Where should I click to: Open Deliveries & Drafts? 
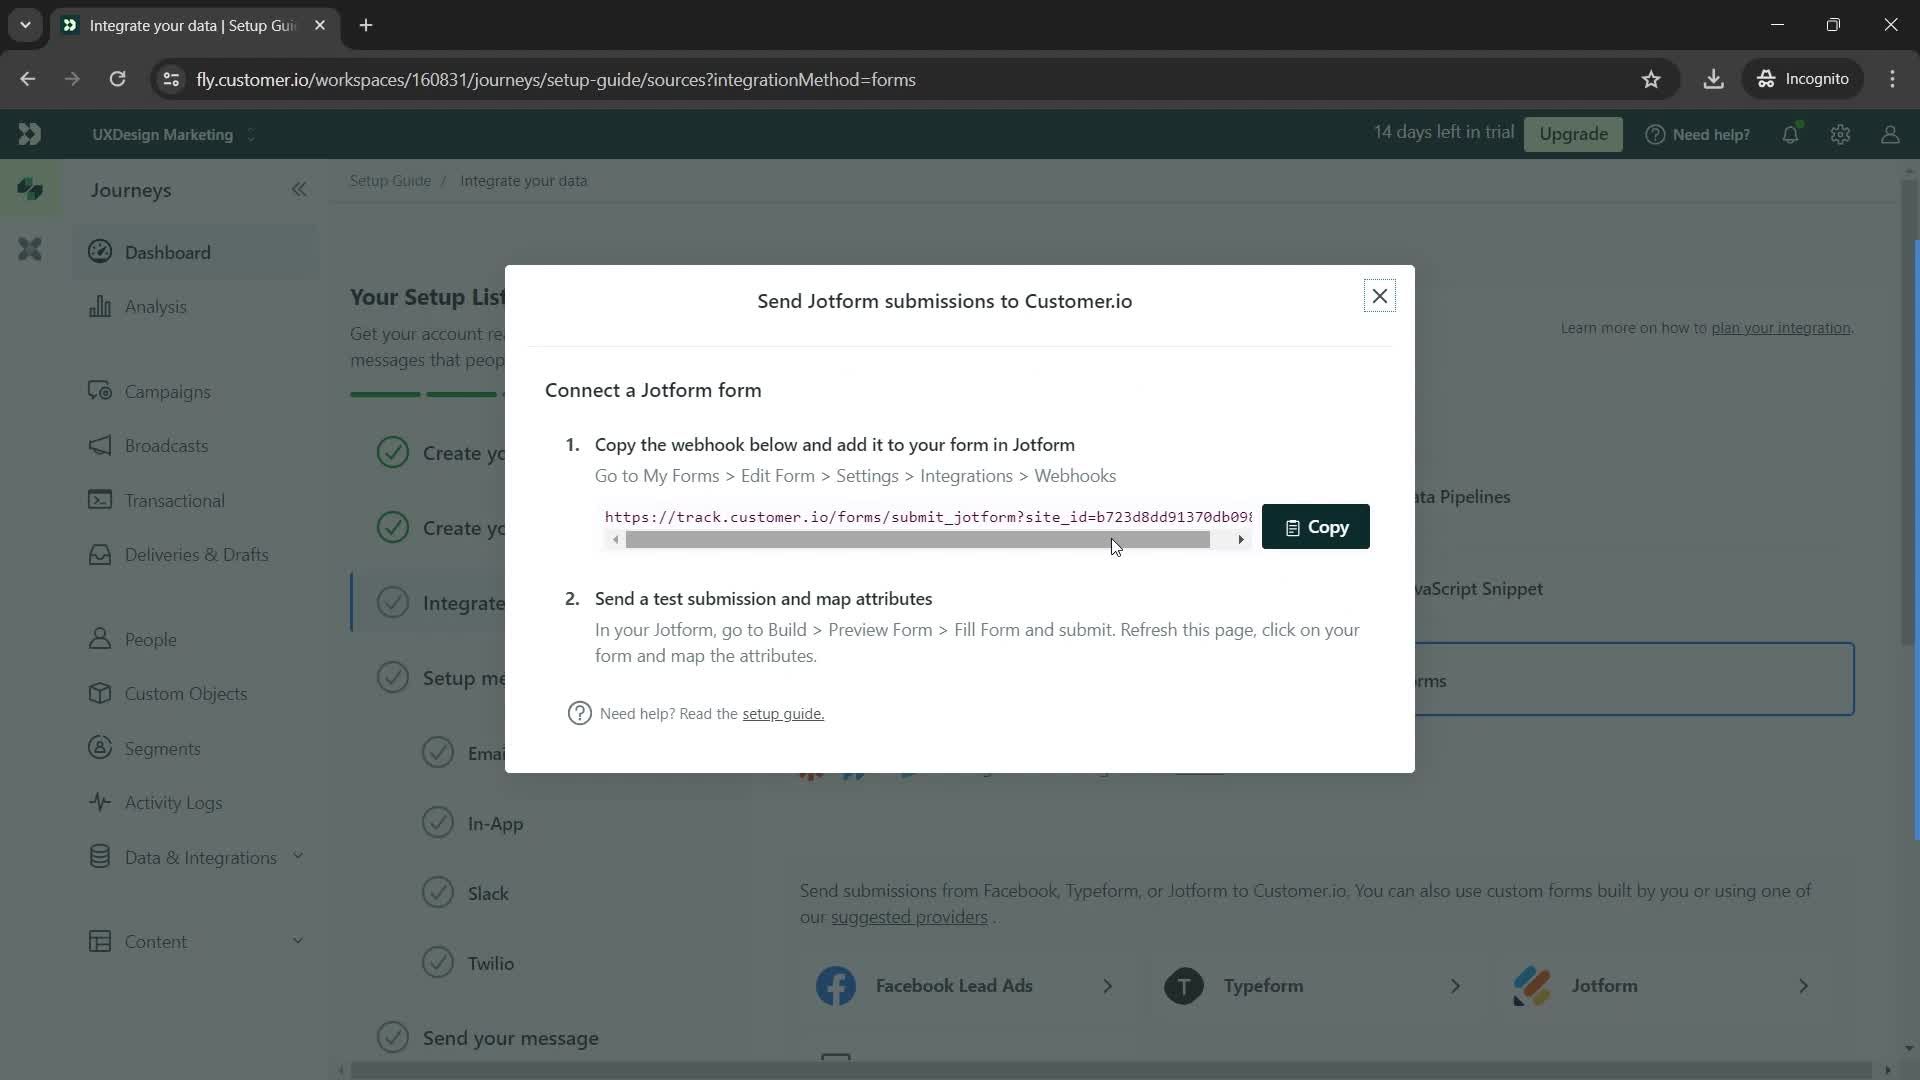pos(195,555)
